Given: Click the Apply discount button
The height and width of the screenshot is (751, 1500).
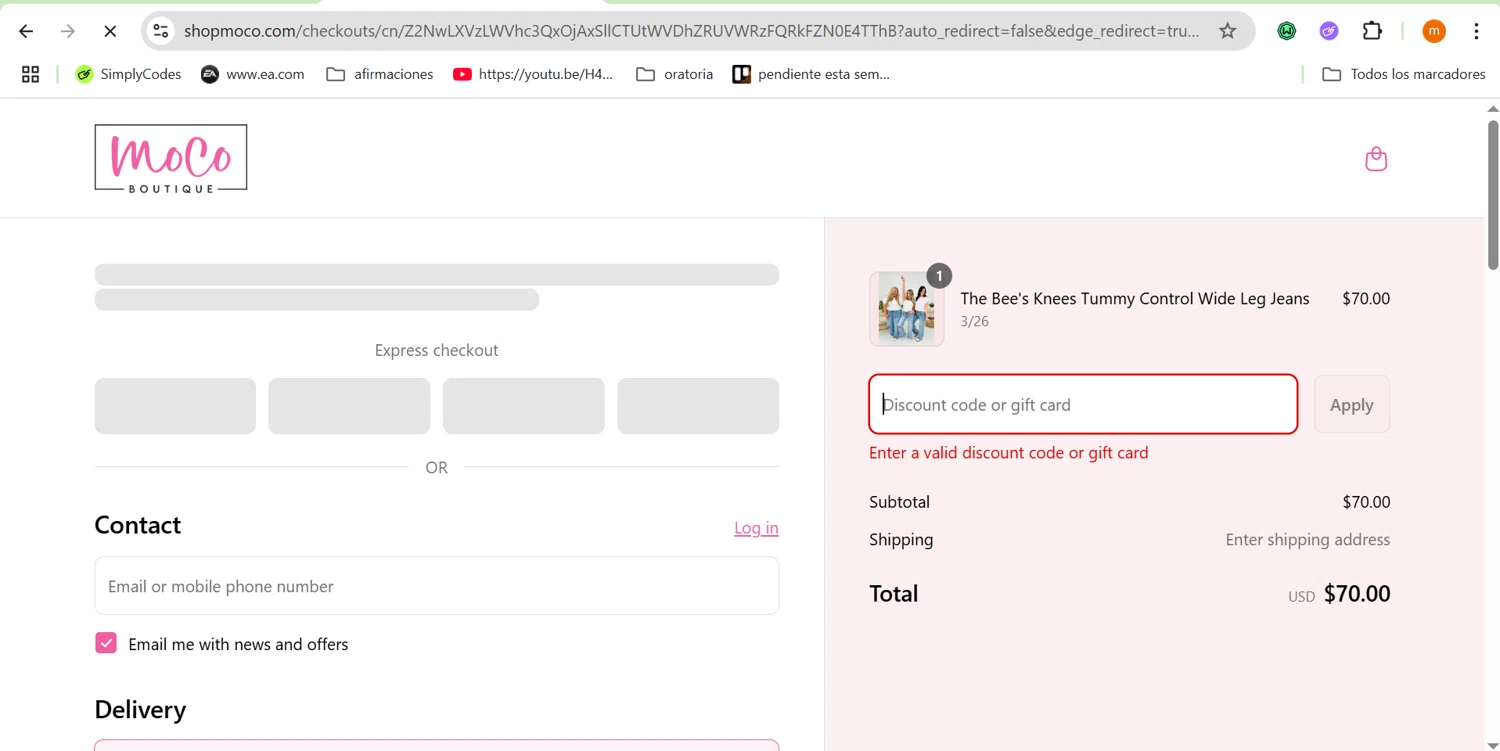Looking at the screenshot, I should click(1351, 405).
